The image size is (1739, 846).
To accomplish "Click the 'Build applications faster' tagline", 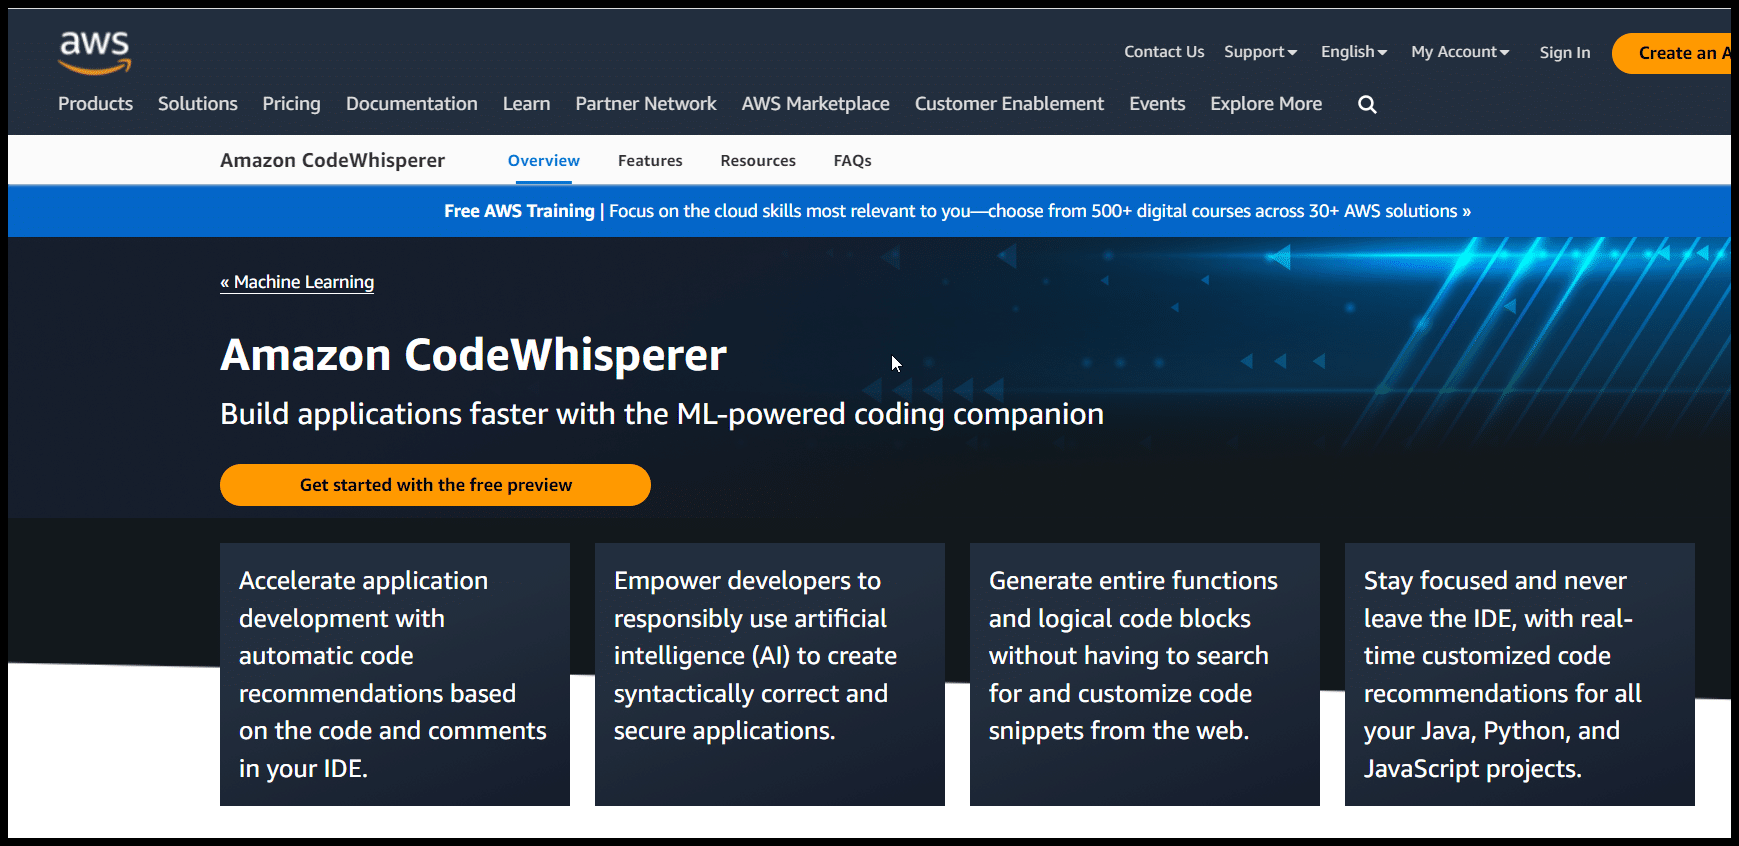I will [x=662, y=414].
